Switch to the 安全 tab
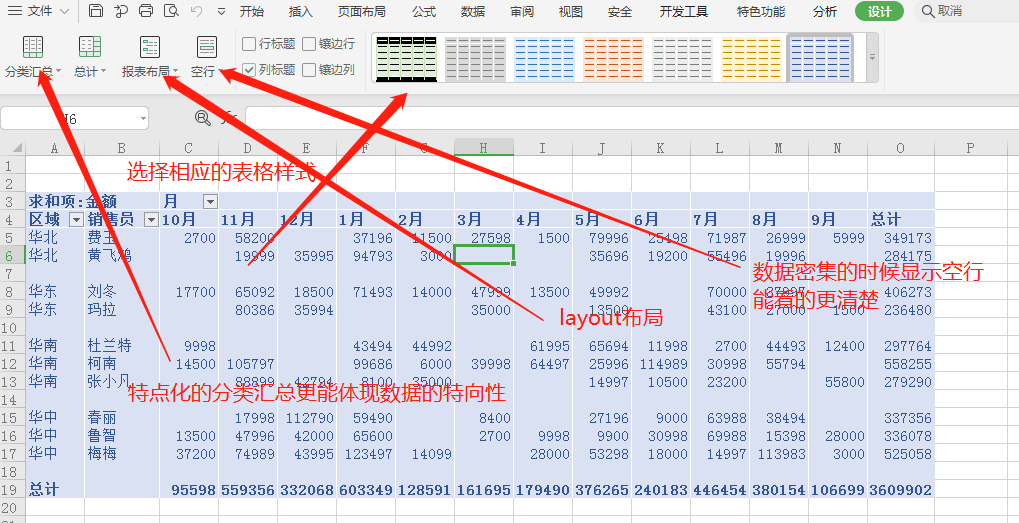This screenshot has height=523, width=1019. 620,12
